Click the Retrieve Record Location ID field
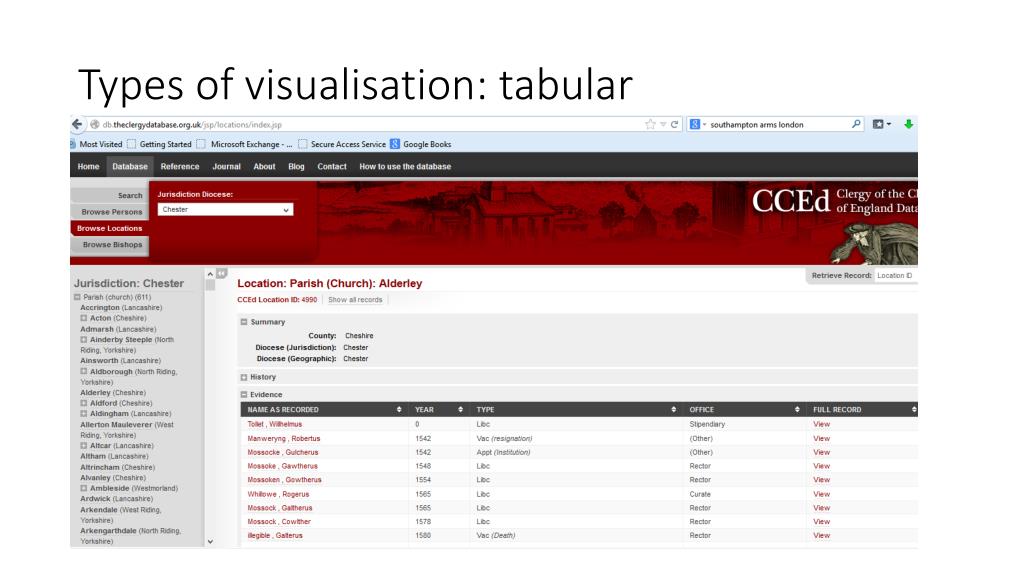The image size is (1024, 576). [895, 276]
